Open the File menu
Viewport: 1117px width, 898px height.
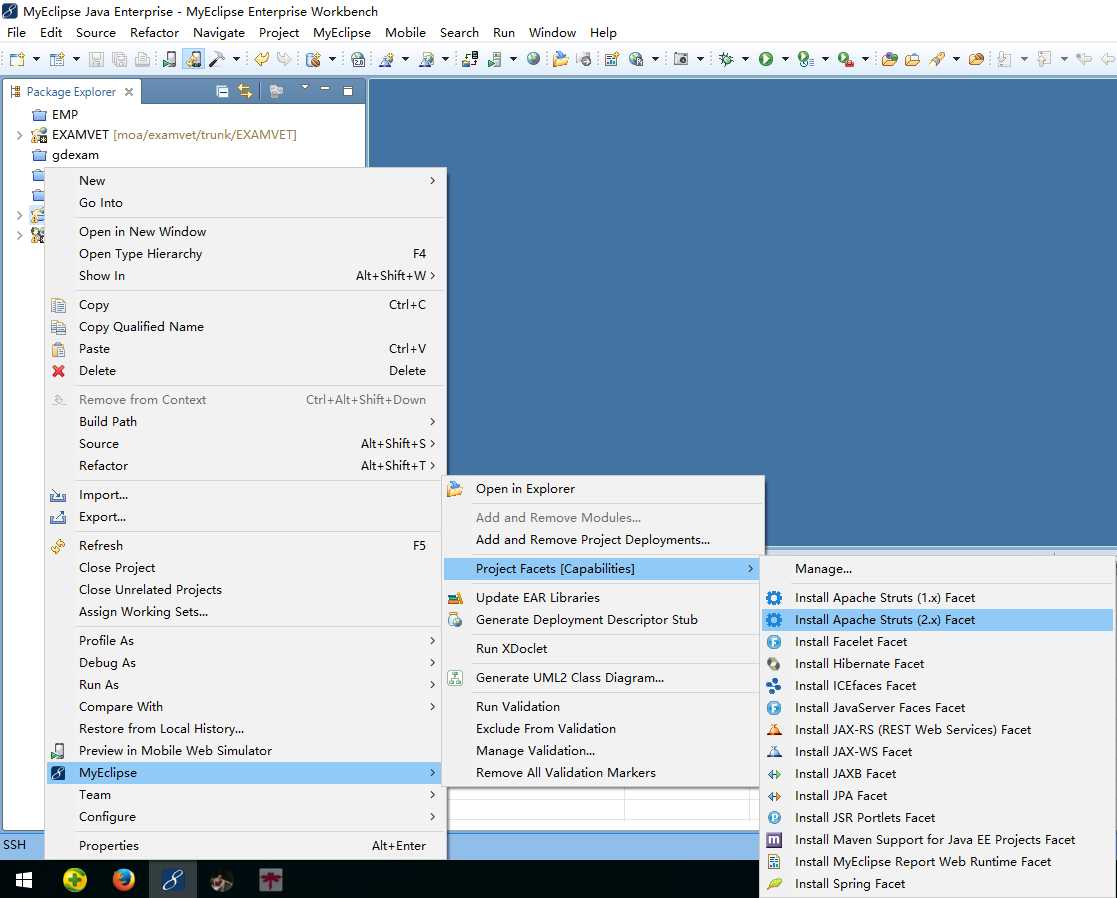coord(16,32)
